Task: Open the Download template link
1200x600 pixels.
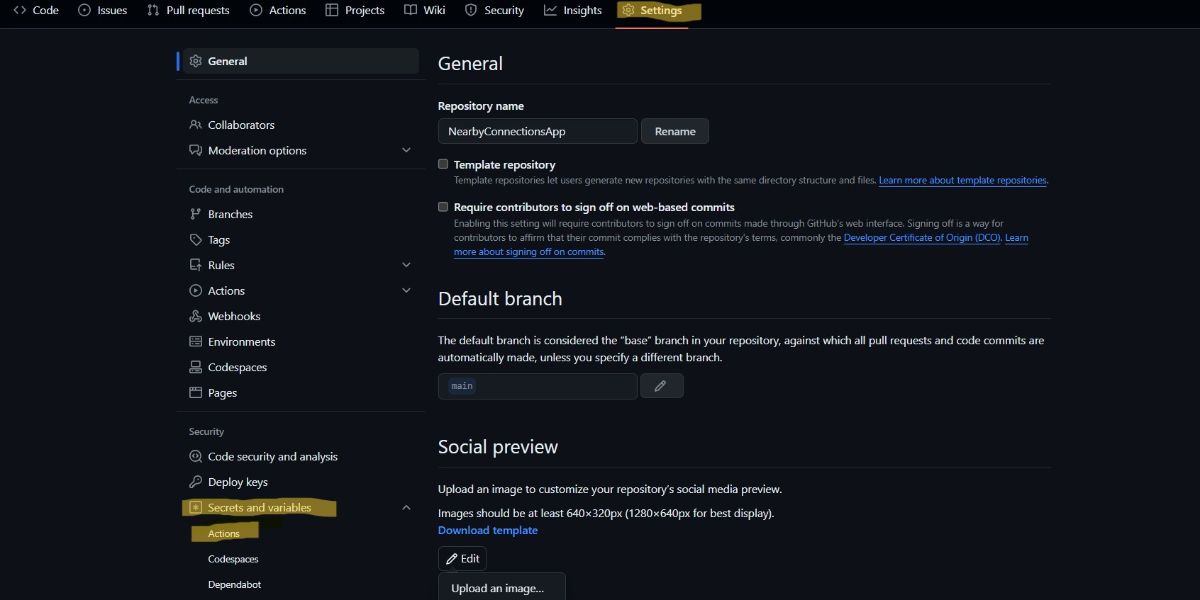Action: (488, 530)
